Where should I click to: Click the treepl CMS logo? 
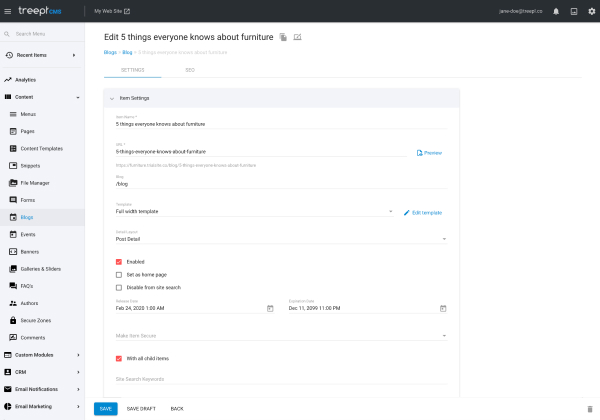(40, 11)
